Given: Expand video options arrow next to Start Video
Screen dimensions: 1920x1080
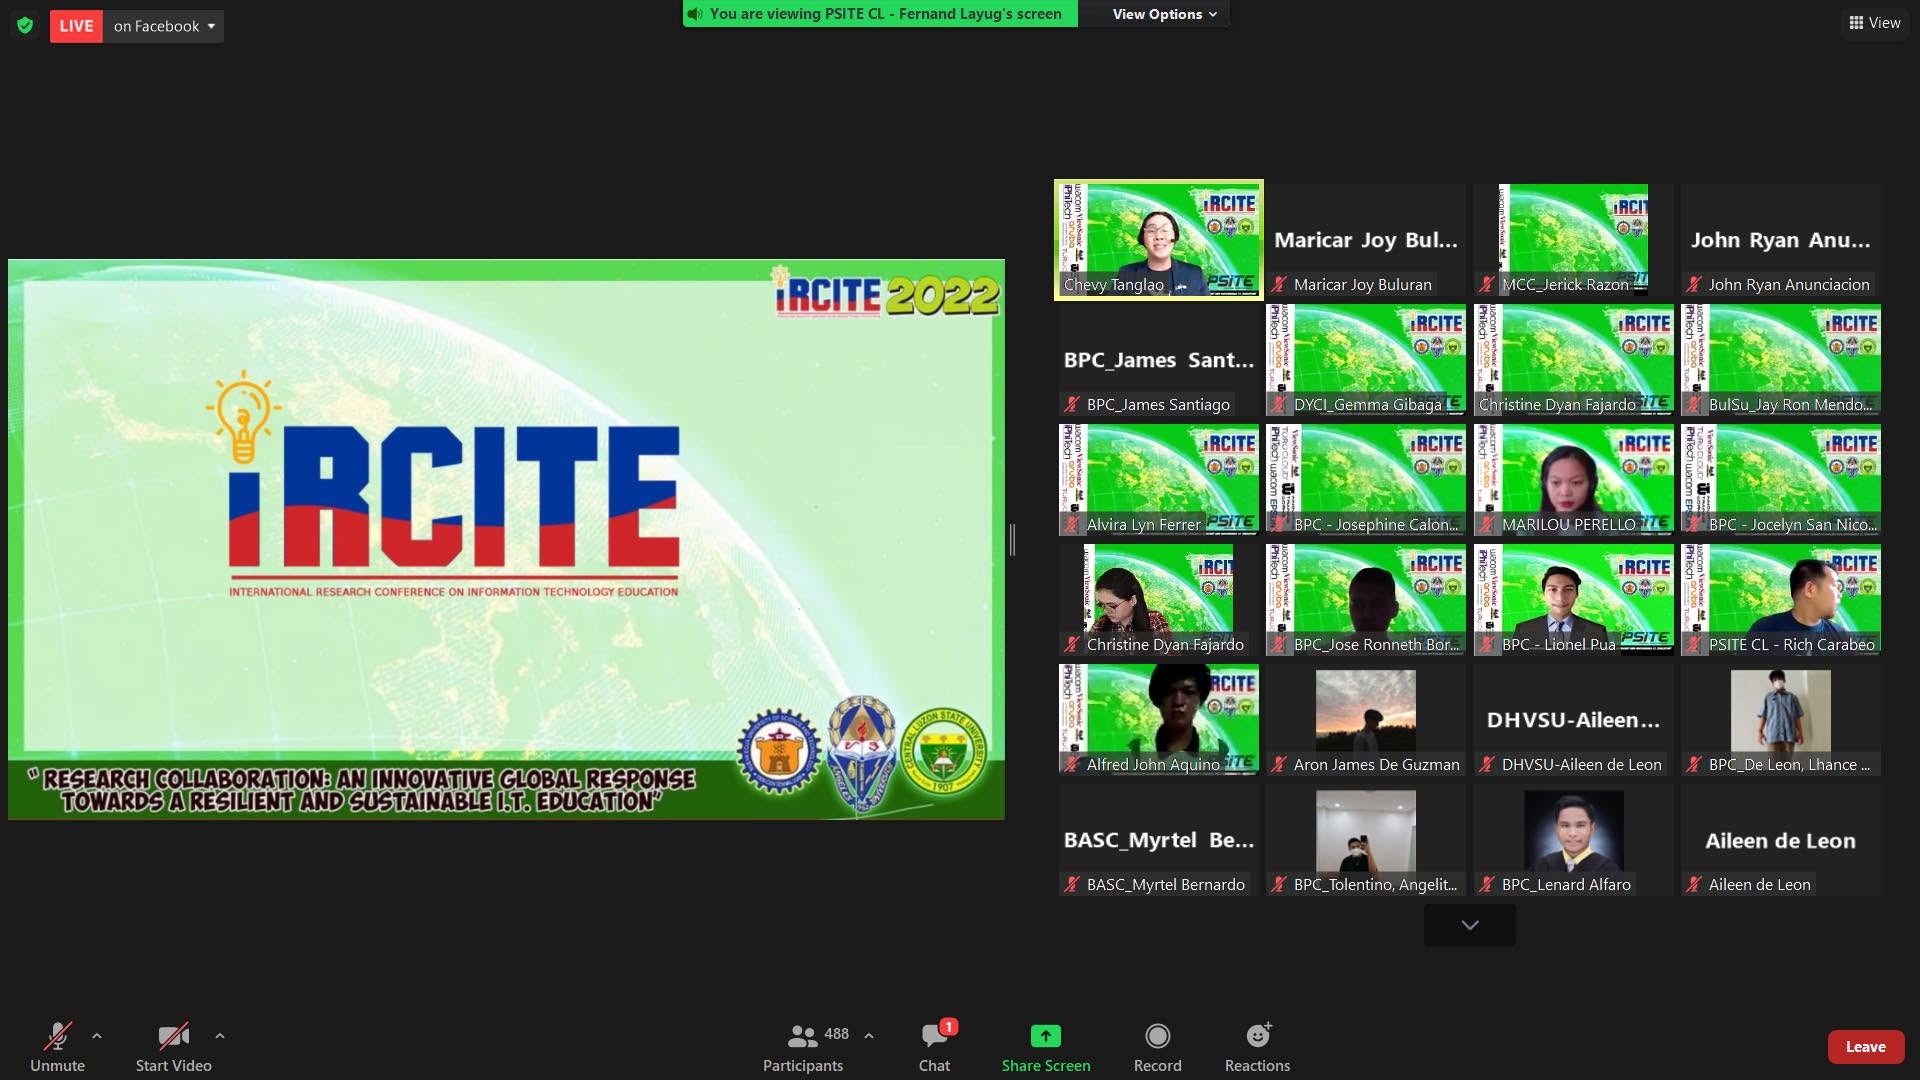Looking at the screenshot, I should pyautogui.click(x=220, y=1036).
